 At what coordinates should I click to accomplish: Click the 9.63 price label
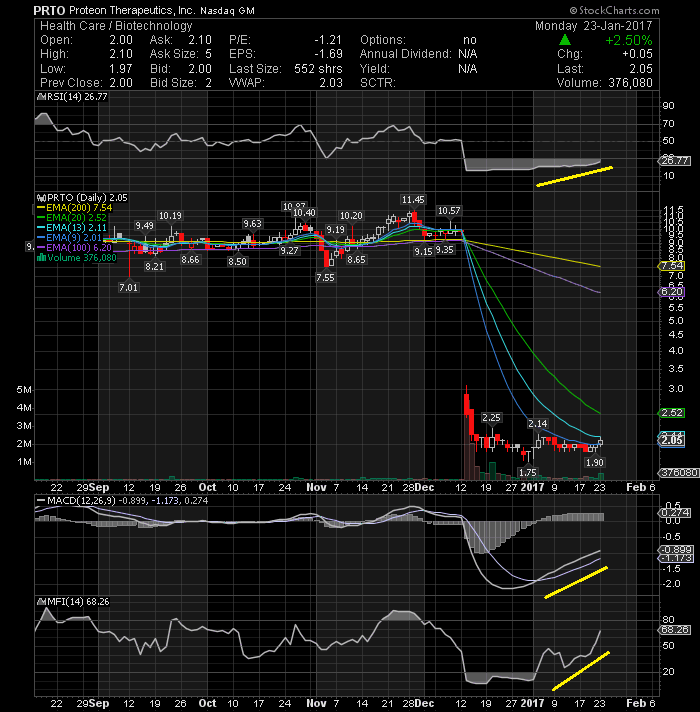point(252,223)
